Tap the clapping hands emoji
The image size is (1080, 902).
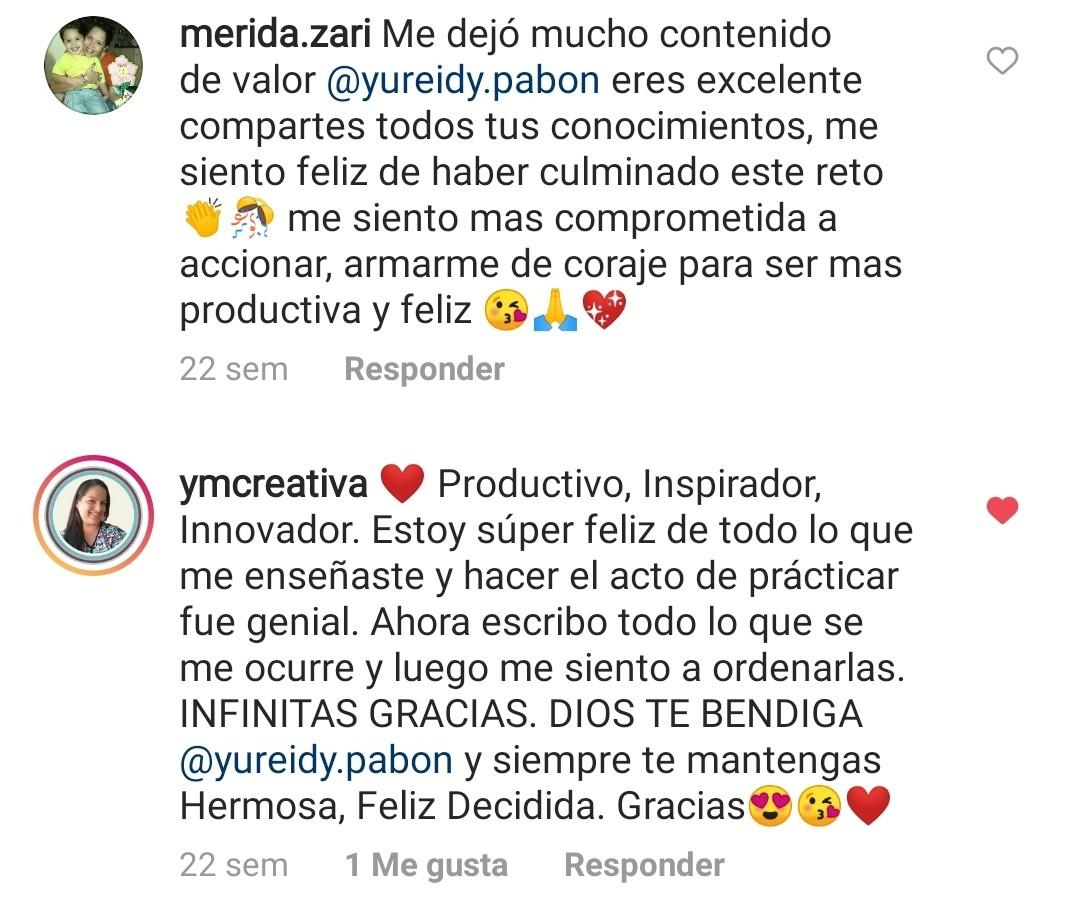coord(203,218)
